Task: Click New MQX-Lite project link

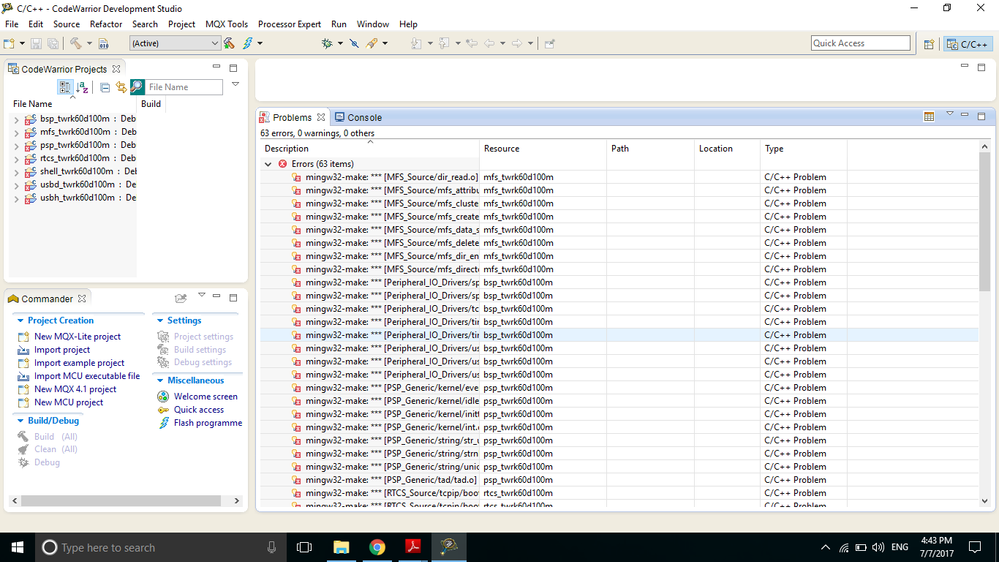Action: 77,337
